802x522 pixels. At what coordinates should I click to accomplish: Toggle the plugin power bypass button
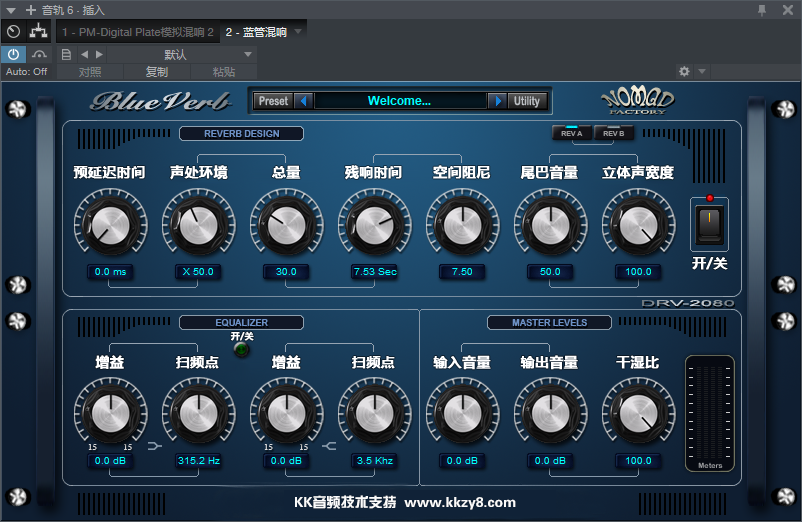13,54
